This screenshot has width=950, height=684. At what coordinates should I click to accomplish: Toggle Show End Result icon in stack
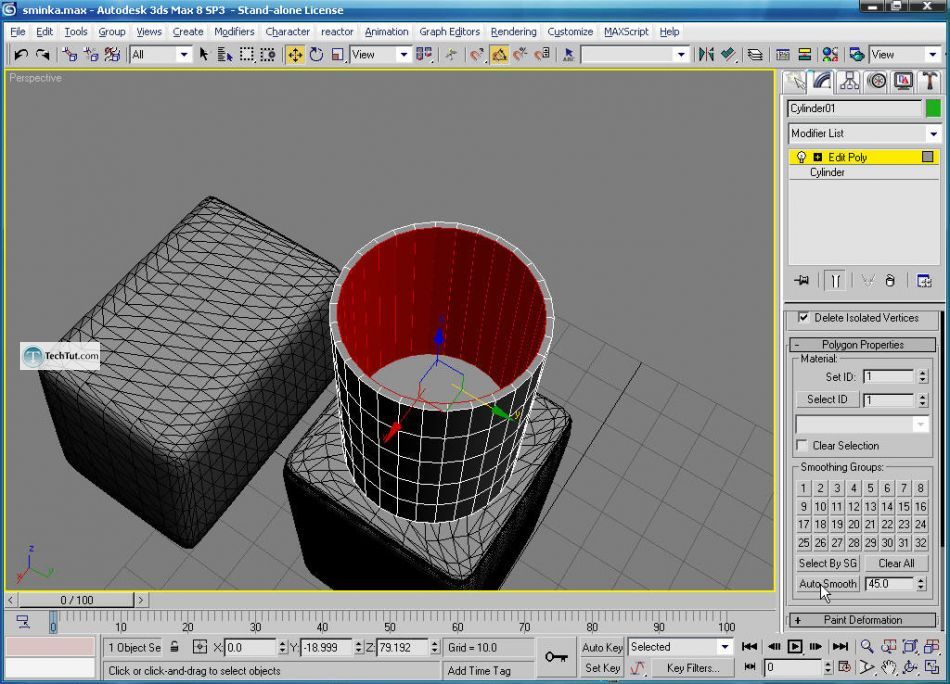coord(835,281)
